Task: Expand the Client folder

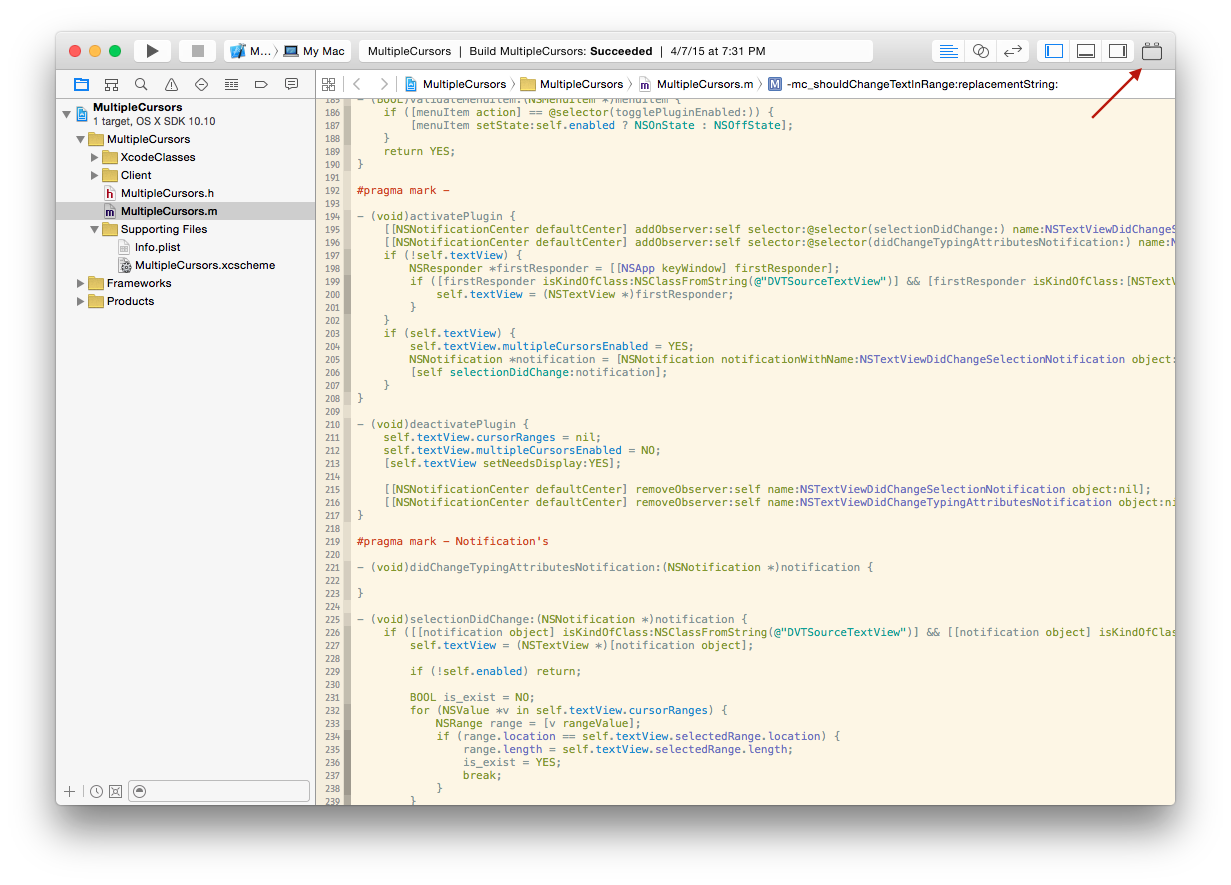Action: coord(95,175)
